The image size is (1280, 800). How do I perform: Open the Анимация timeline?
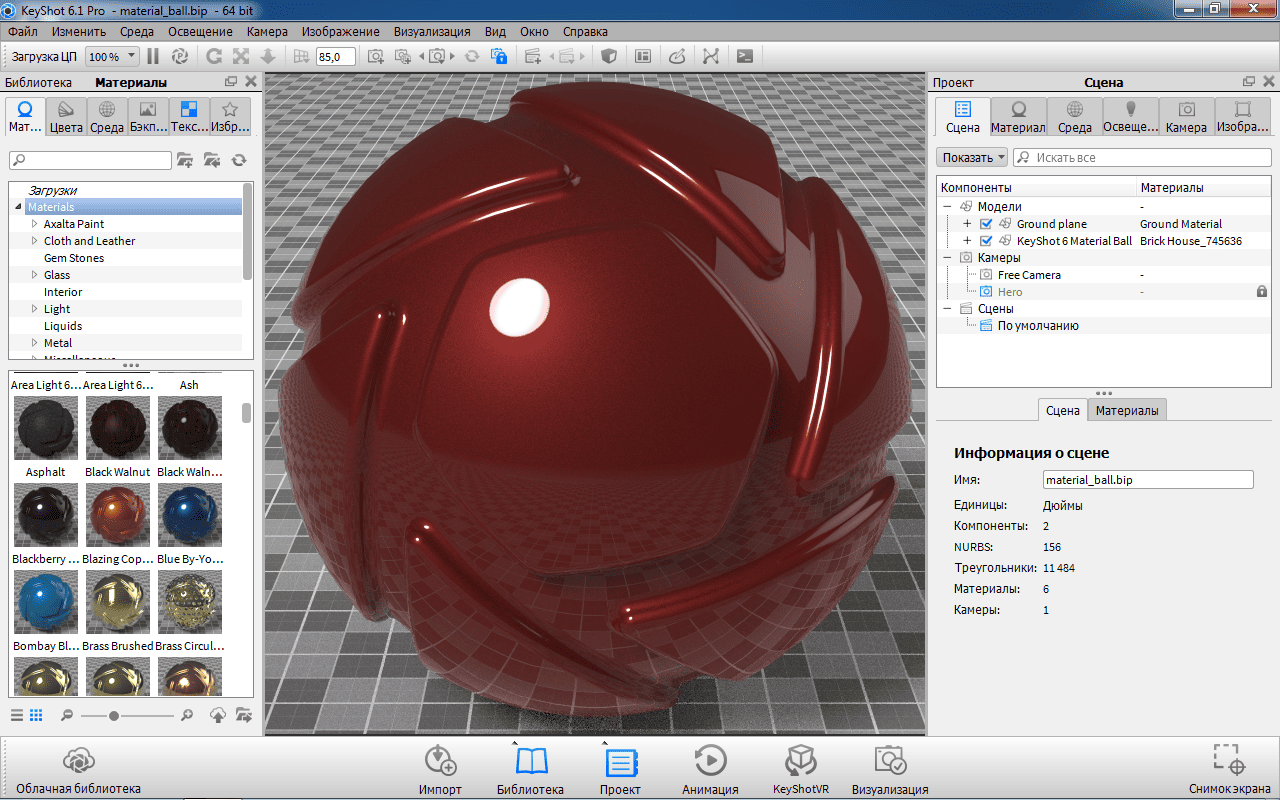pos(710,770)
